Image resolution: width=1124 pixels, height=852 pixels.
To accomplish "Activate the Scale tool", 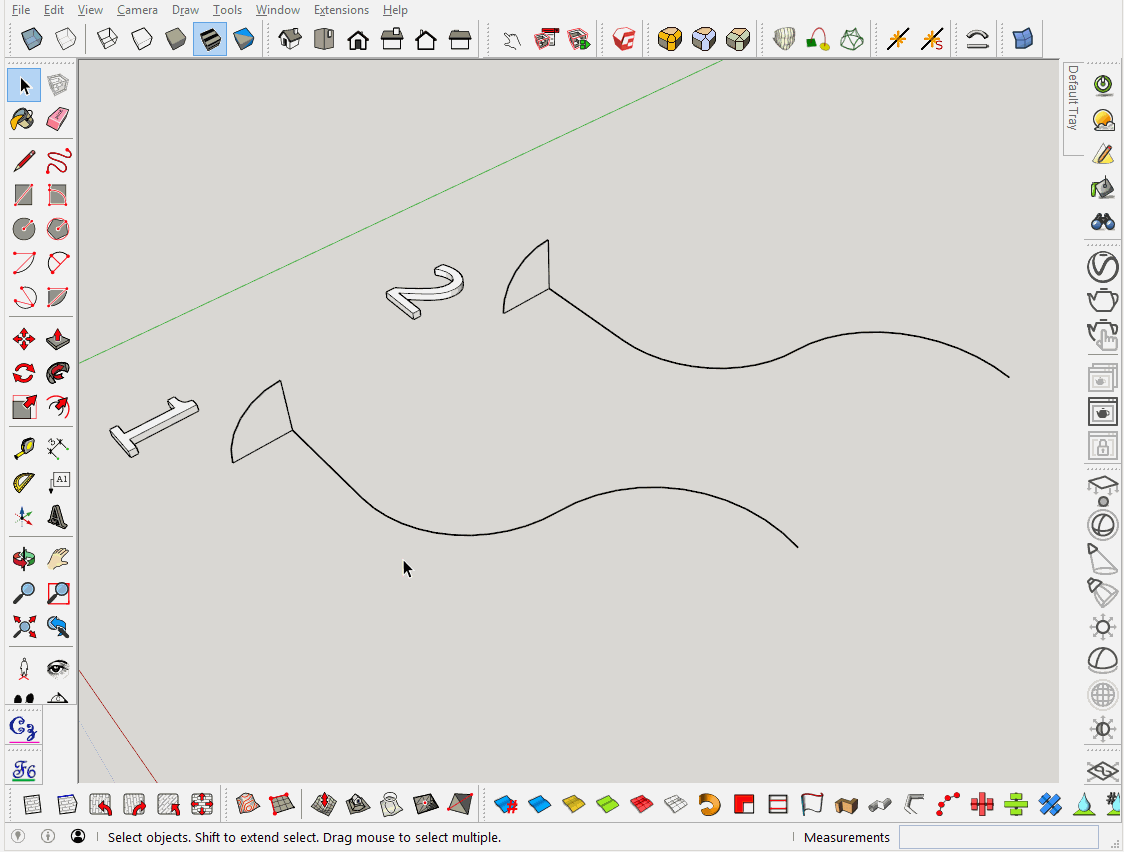I will coord(23,407).
